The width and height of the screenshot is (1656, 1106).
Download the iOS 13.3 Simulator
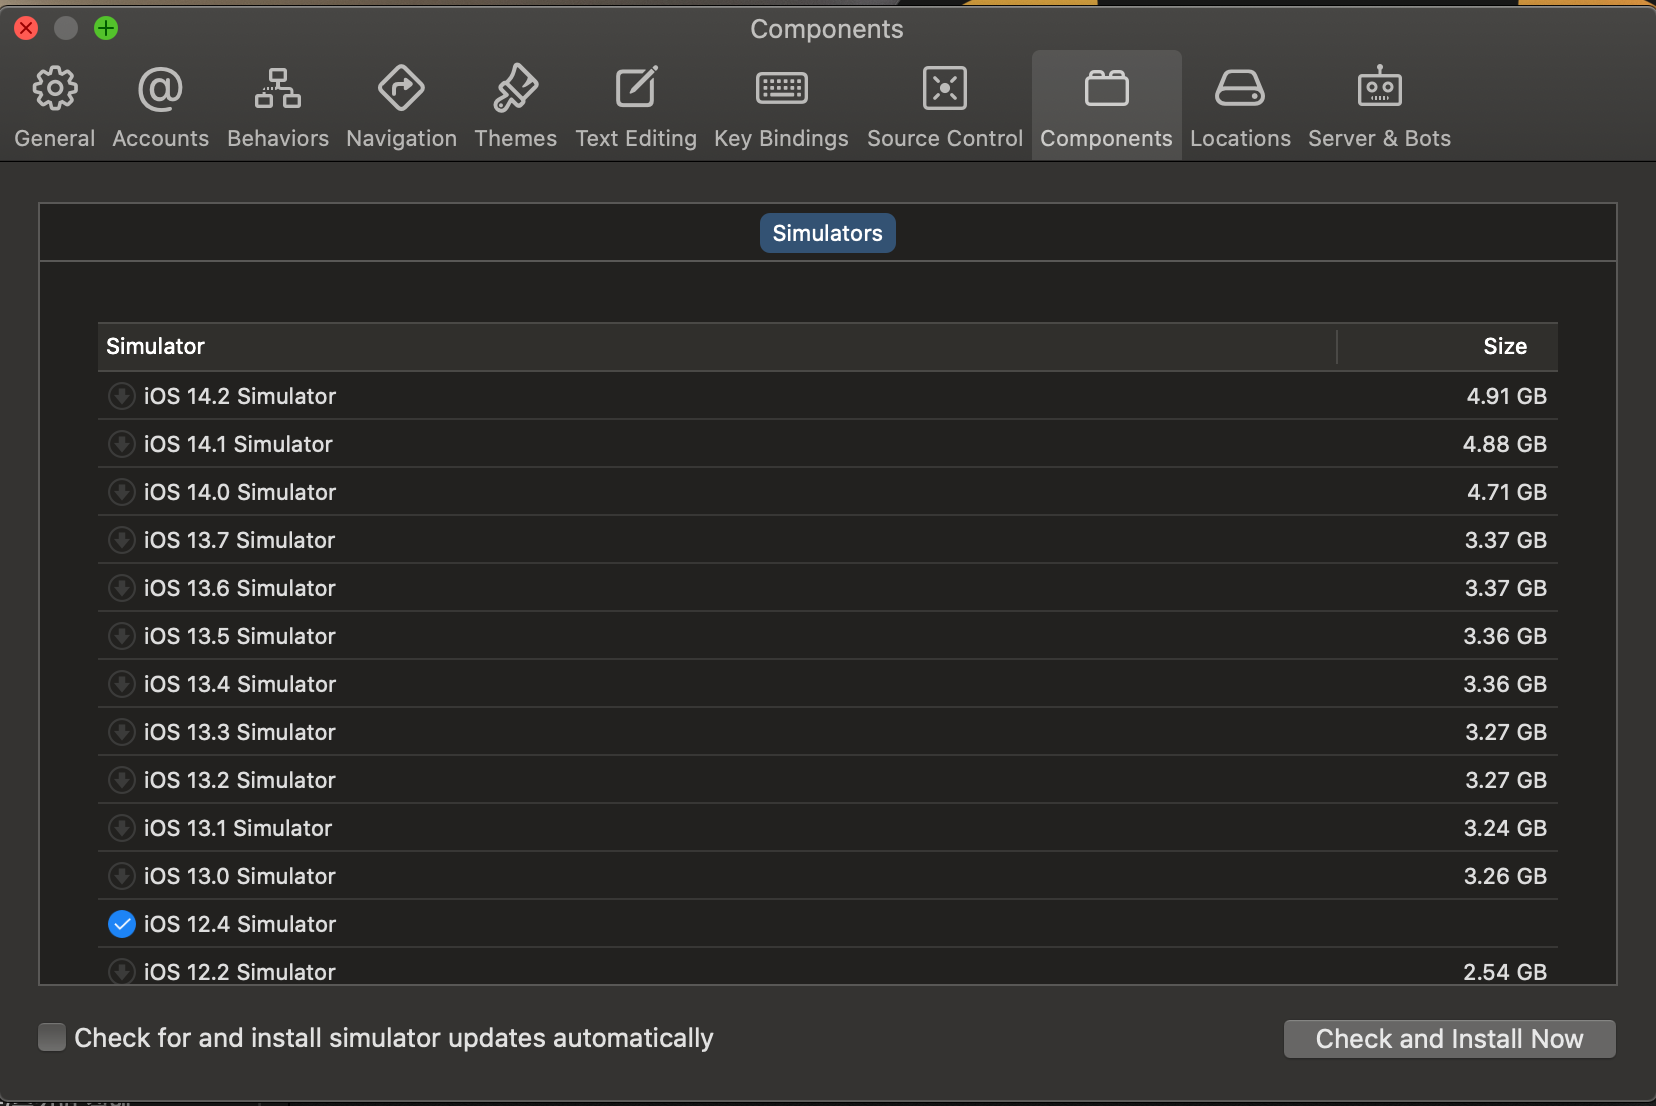[x=122, y=732]
